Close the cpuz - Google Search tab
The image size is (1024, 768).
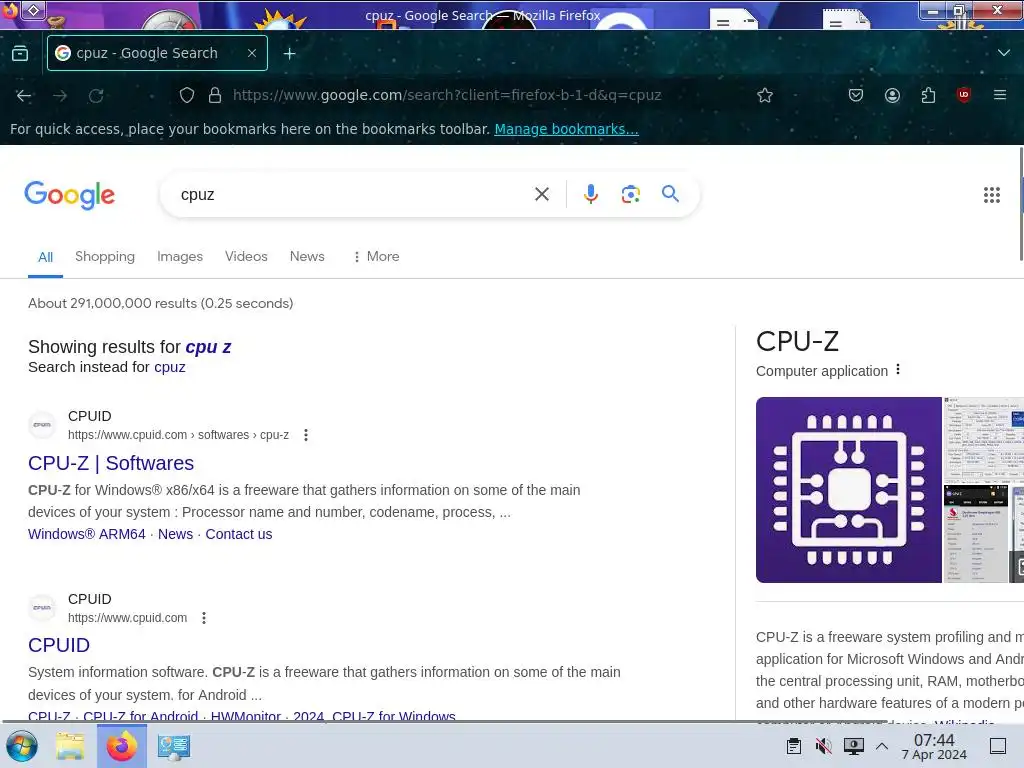click(252, 53)
